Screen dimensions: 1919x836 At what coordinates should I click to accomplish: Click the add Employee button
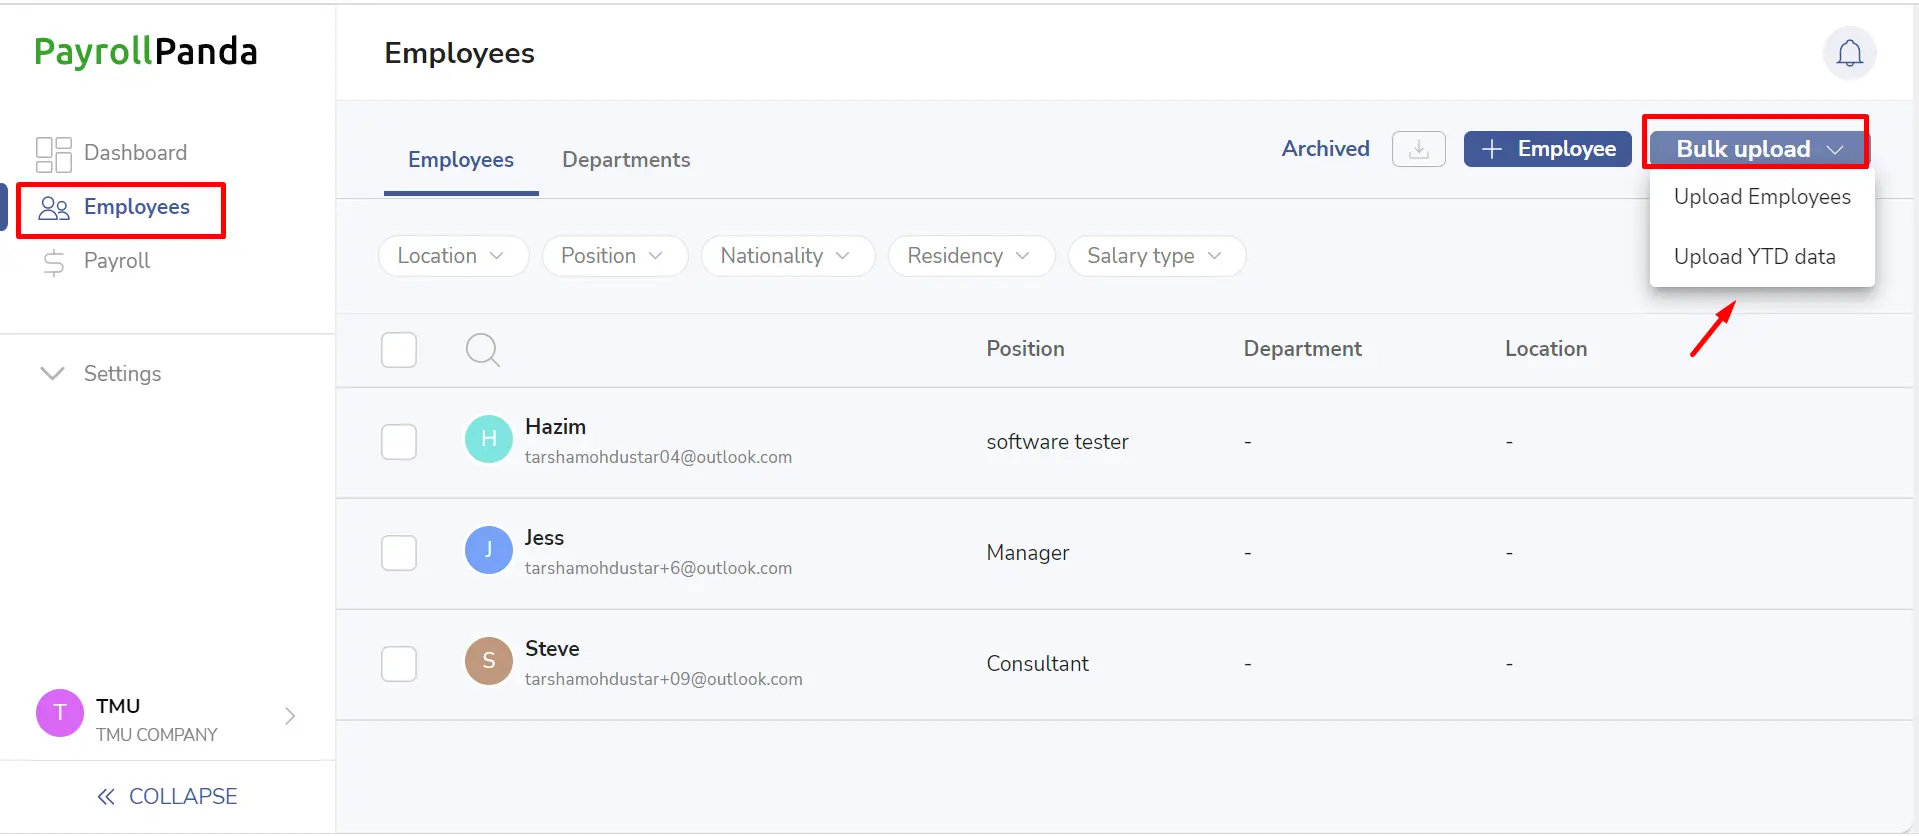coord(1547,149)
